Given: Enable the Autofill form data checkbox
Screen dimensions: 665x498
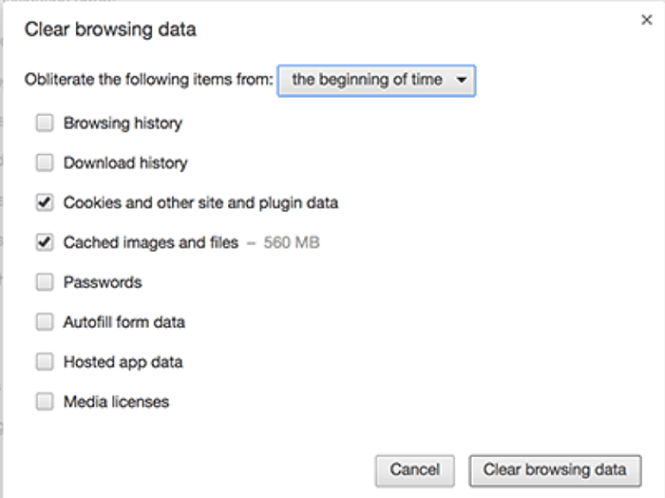Looking at the screenshot, I should pos(44,322).
